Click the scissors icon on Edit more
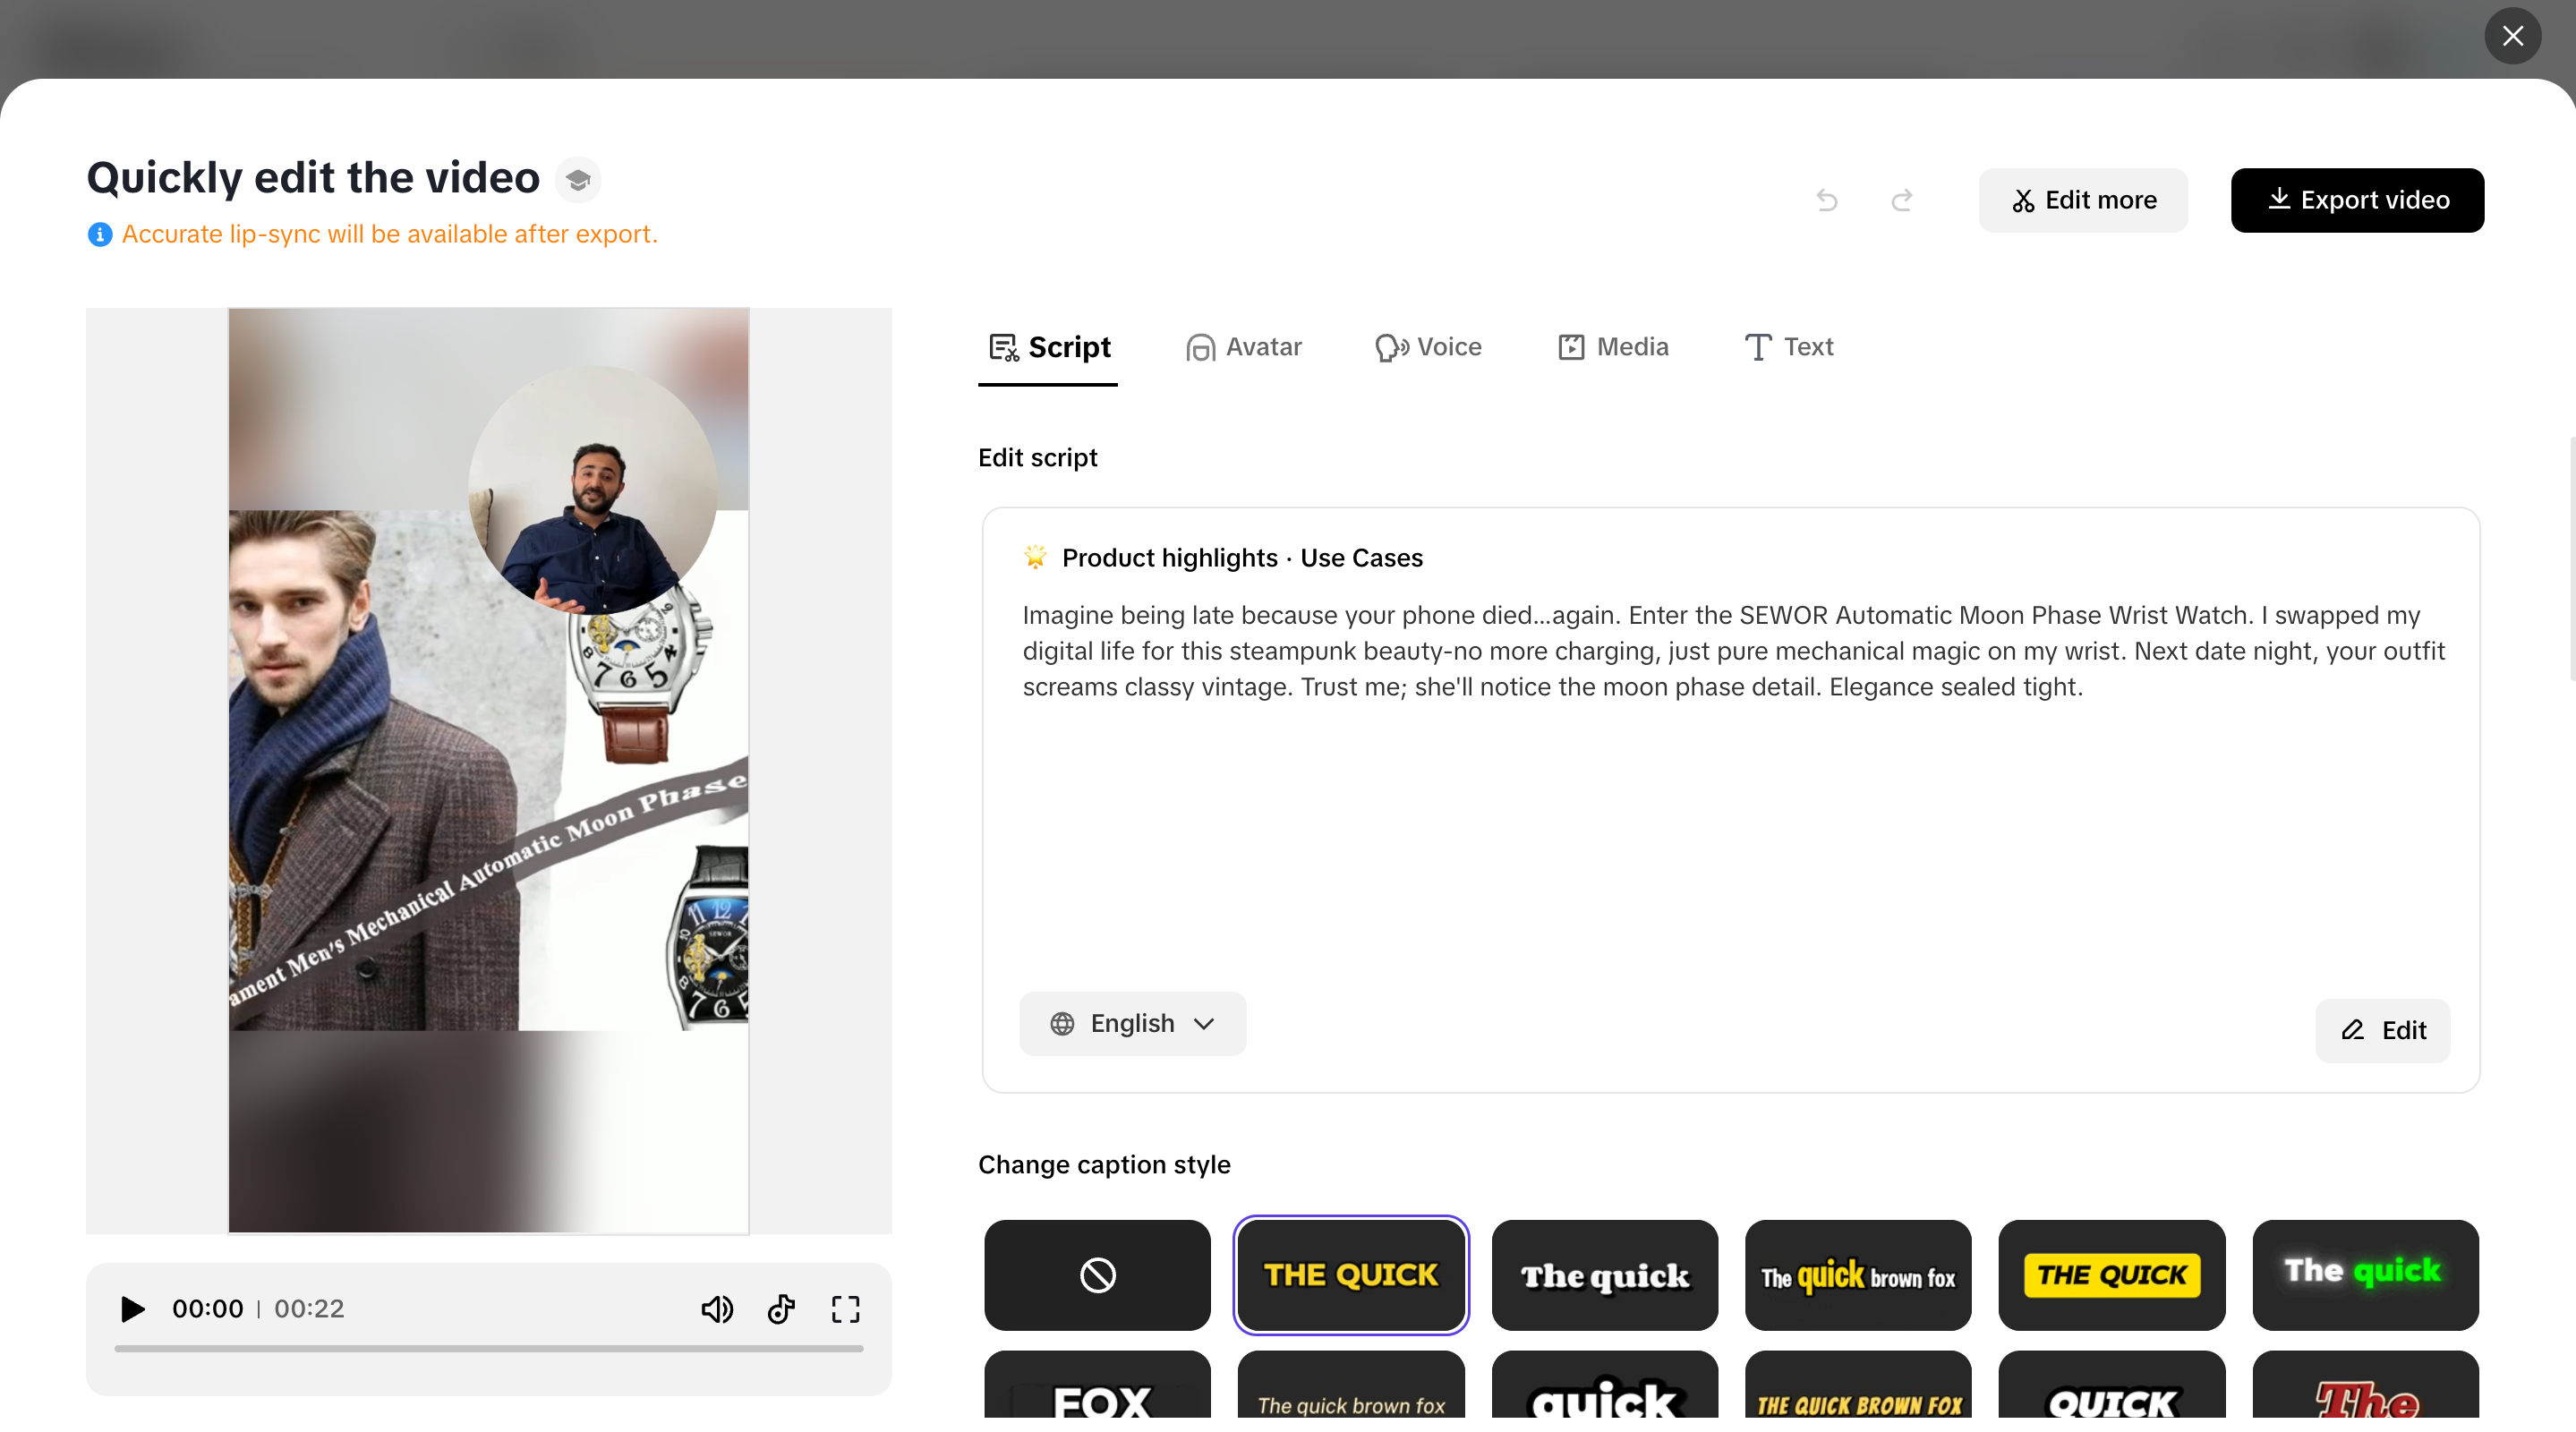 pyautogui.click(x=2022, y=200)
